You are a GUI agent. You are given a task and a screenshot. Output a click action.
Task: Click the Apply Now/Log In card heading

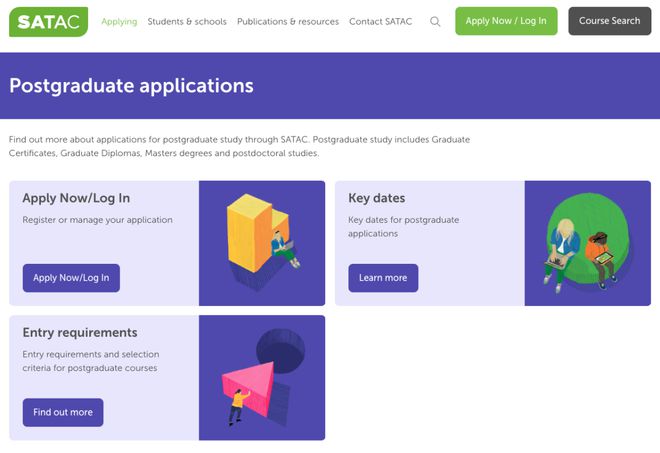[76, 198]
